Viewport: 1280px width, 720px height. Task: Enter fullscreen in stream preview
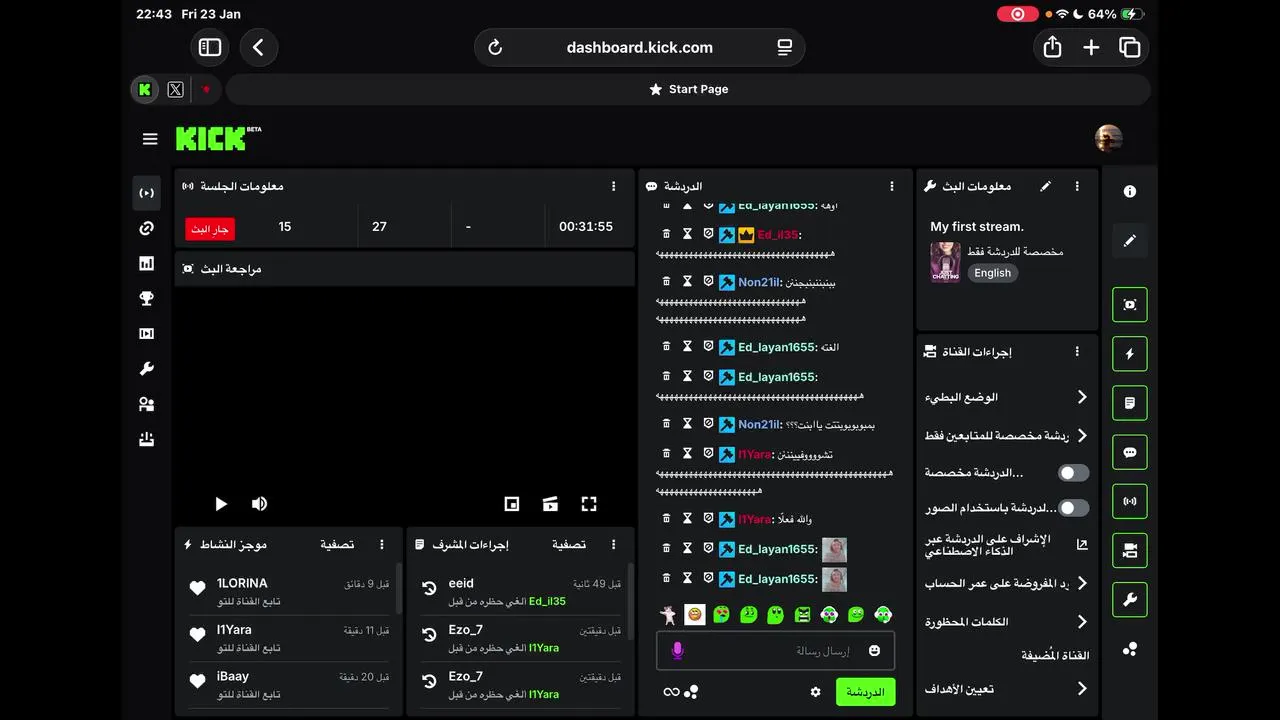click(x=589, y=504)
